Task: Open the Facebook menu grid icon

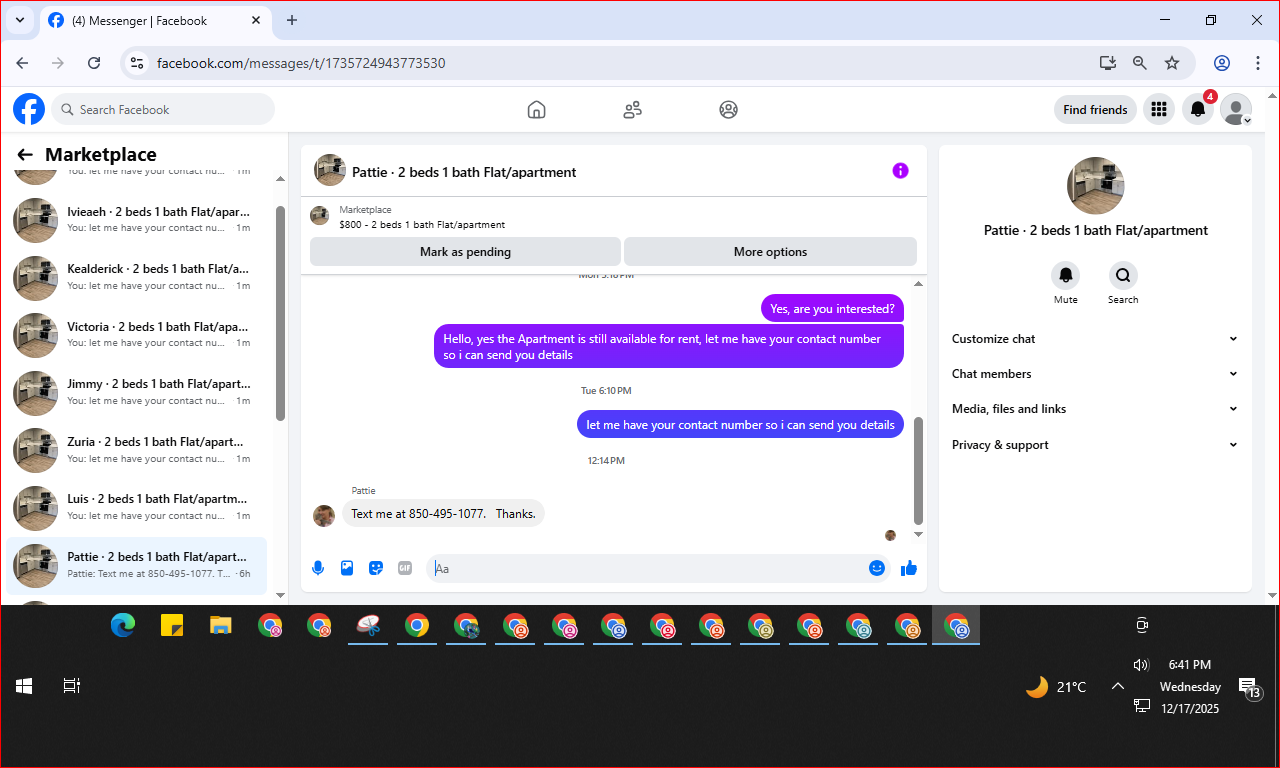Action: tap(1159, 110)
